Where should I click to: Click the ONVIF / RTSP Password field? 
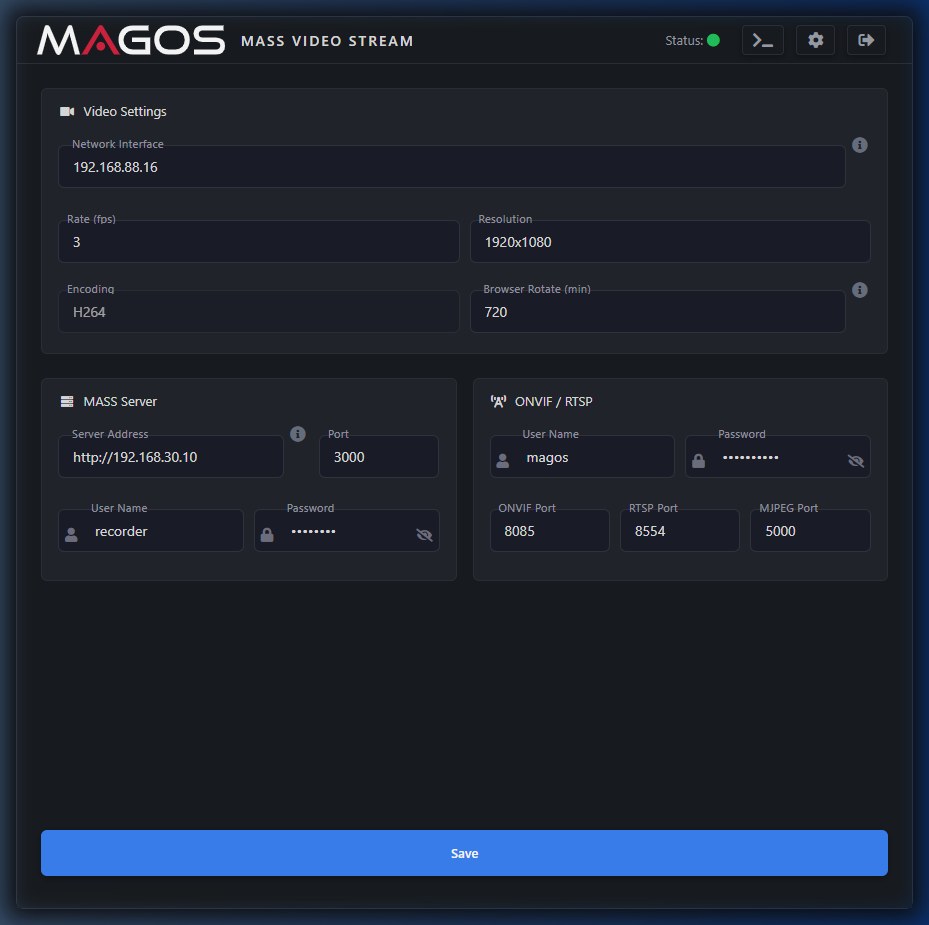click(x=777, y=457)
